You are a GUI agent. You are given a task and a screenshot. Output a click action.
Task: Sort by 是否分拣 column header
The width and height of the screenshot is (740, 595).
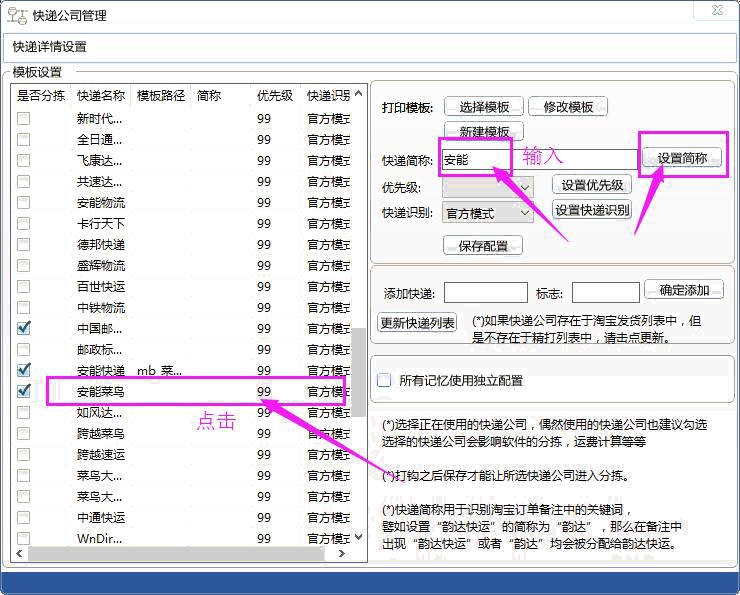click(x=41, y=96)
